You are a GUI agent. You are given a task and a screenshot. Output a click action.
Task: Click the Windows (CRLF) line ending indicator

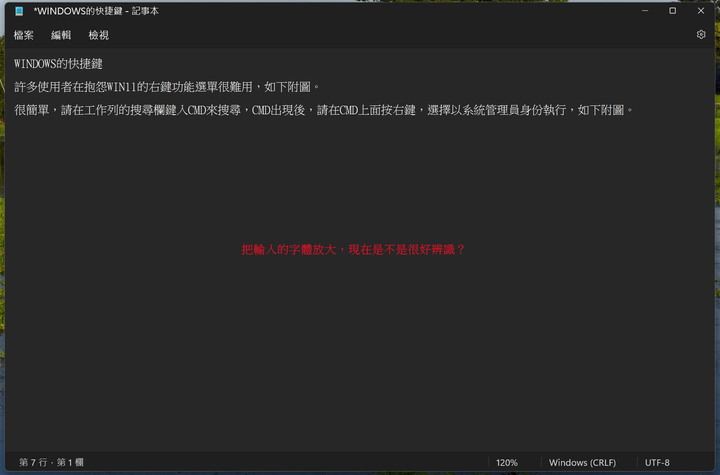[582, 463]
